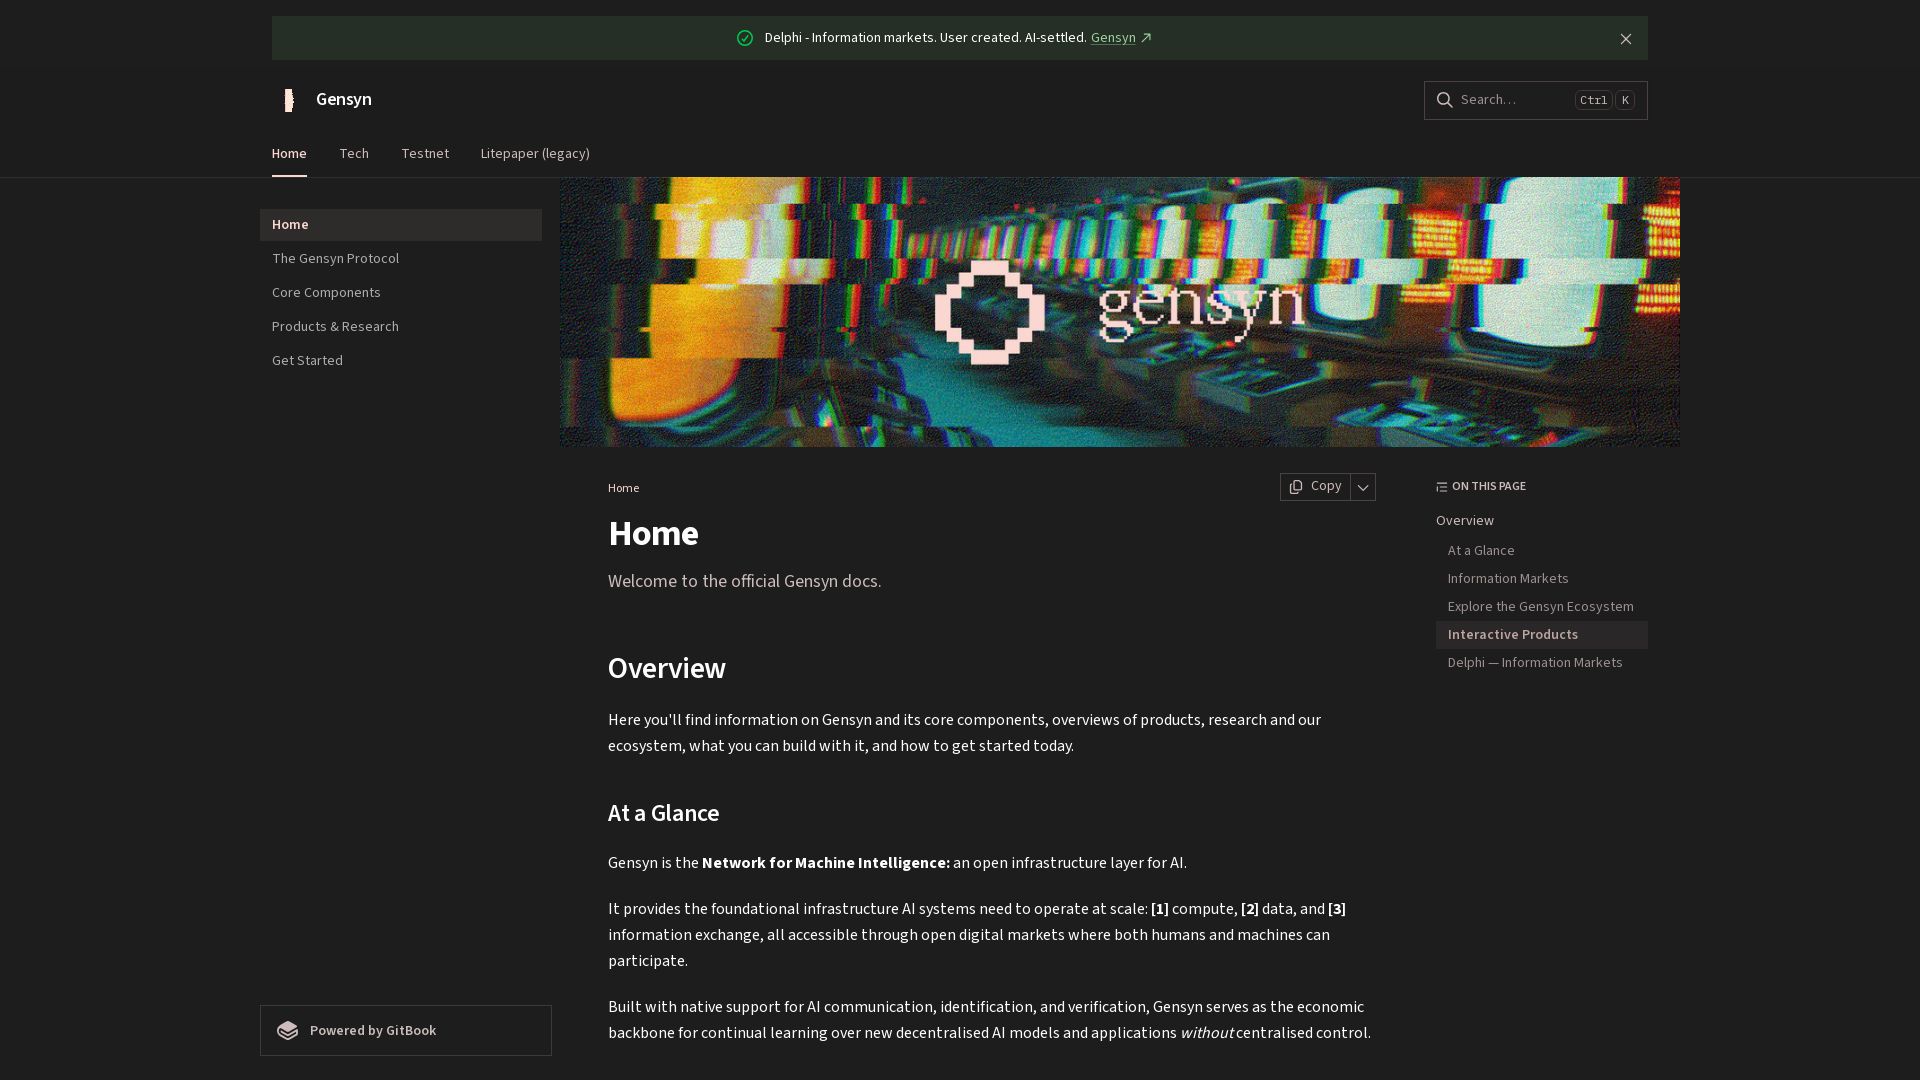Click the Powered by GitBook link
1920x1080 pixels.
[x=406, y=1031]
